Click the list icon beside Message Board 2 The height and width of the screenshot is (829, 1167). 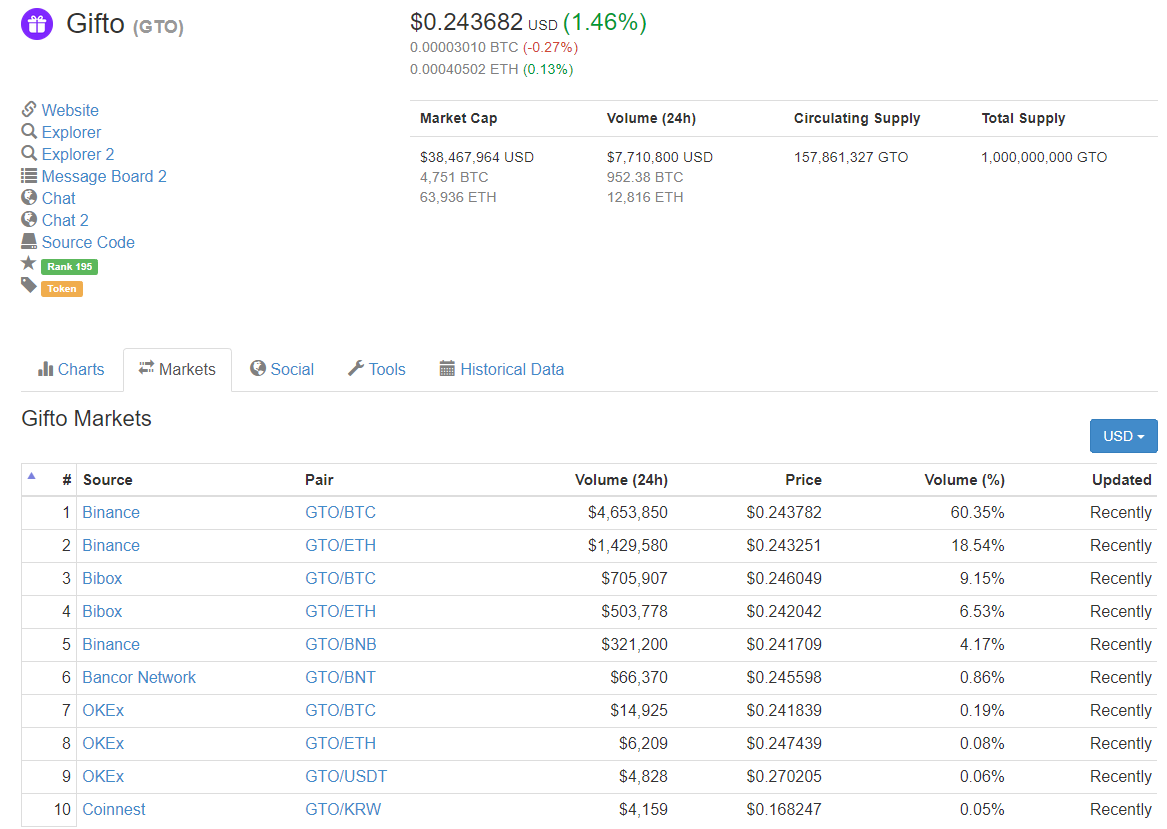point(29,176)
